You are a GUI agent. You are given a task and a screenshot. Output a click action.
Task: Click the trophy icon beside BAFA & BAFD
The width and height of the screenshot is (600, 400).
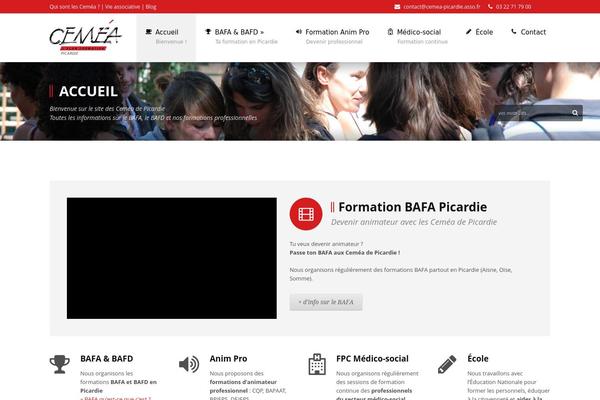tap(60, 364)
